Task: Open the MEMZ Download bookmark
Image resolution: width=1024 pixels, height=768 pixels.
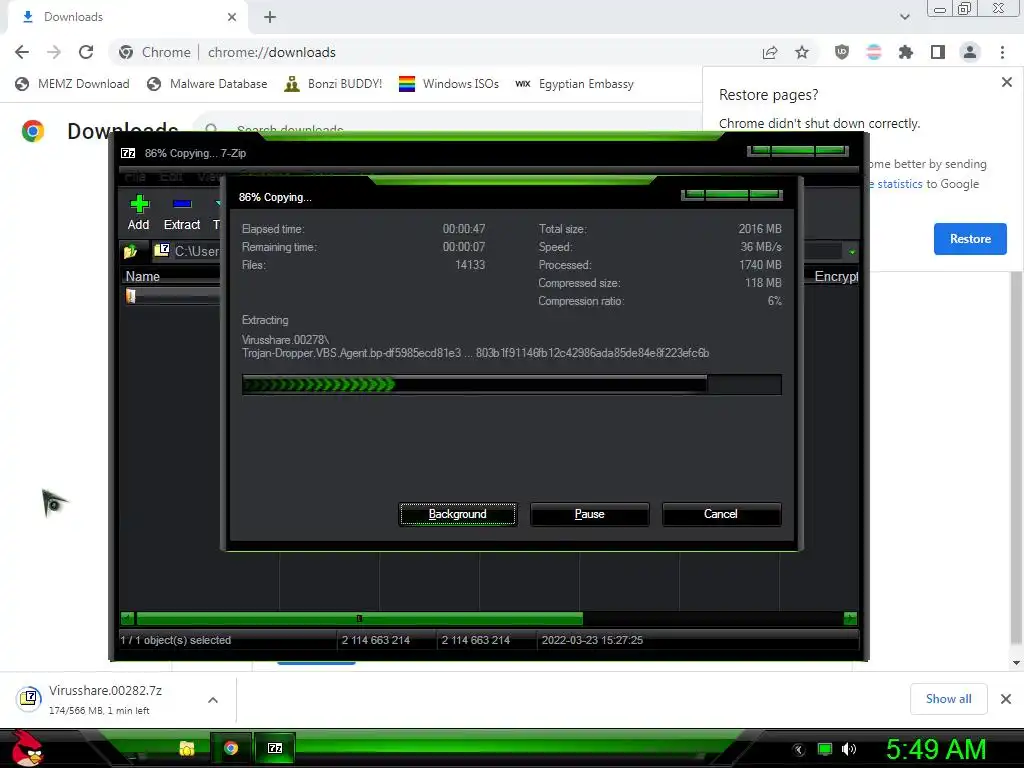Action: [x=72, y=84]
